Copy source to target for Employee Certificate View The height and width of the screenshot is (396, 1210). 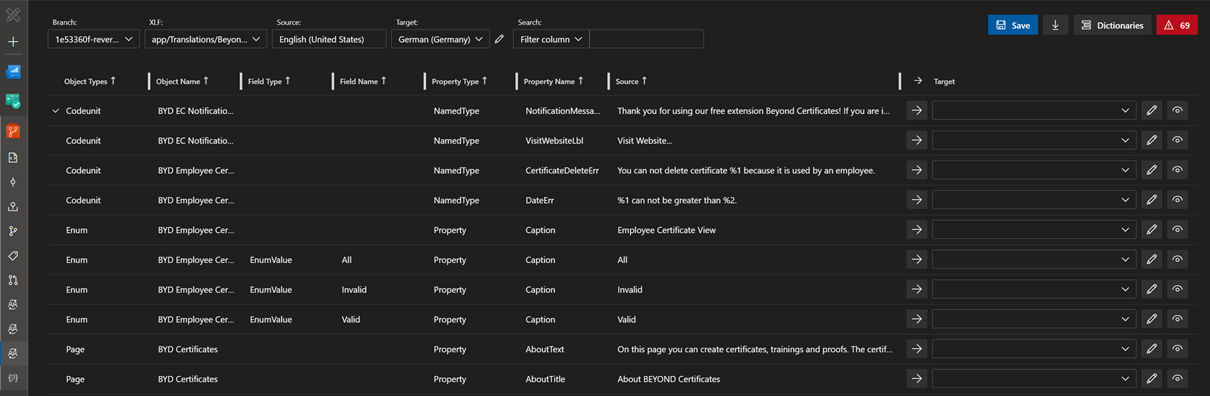(917, 230)
